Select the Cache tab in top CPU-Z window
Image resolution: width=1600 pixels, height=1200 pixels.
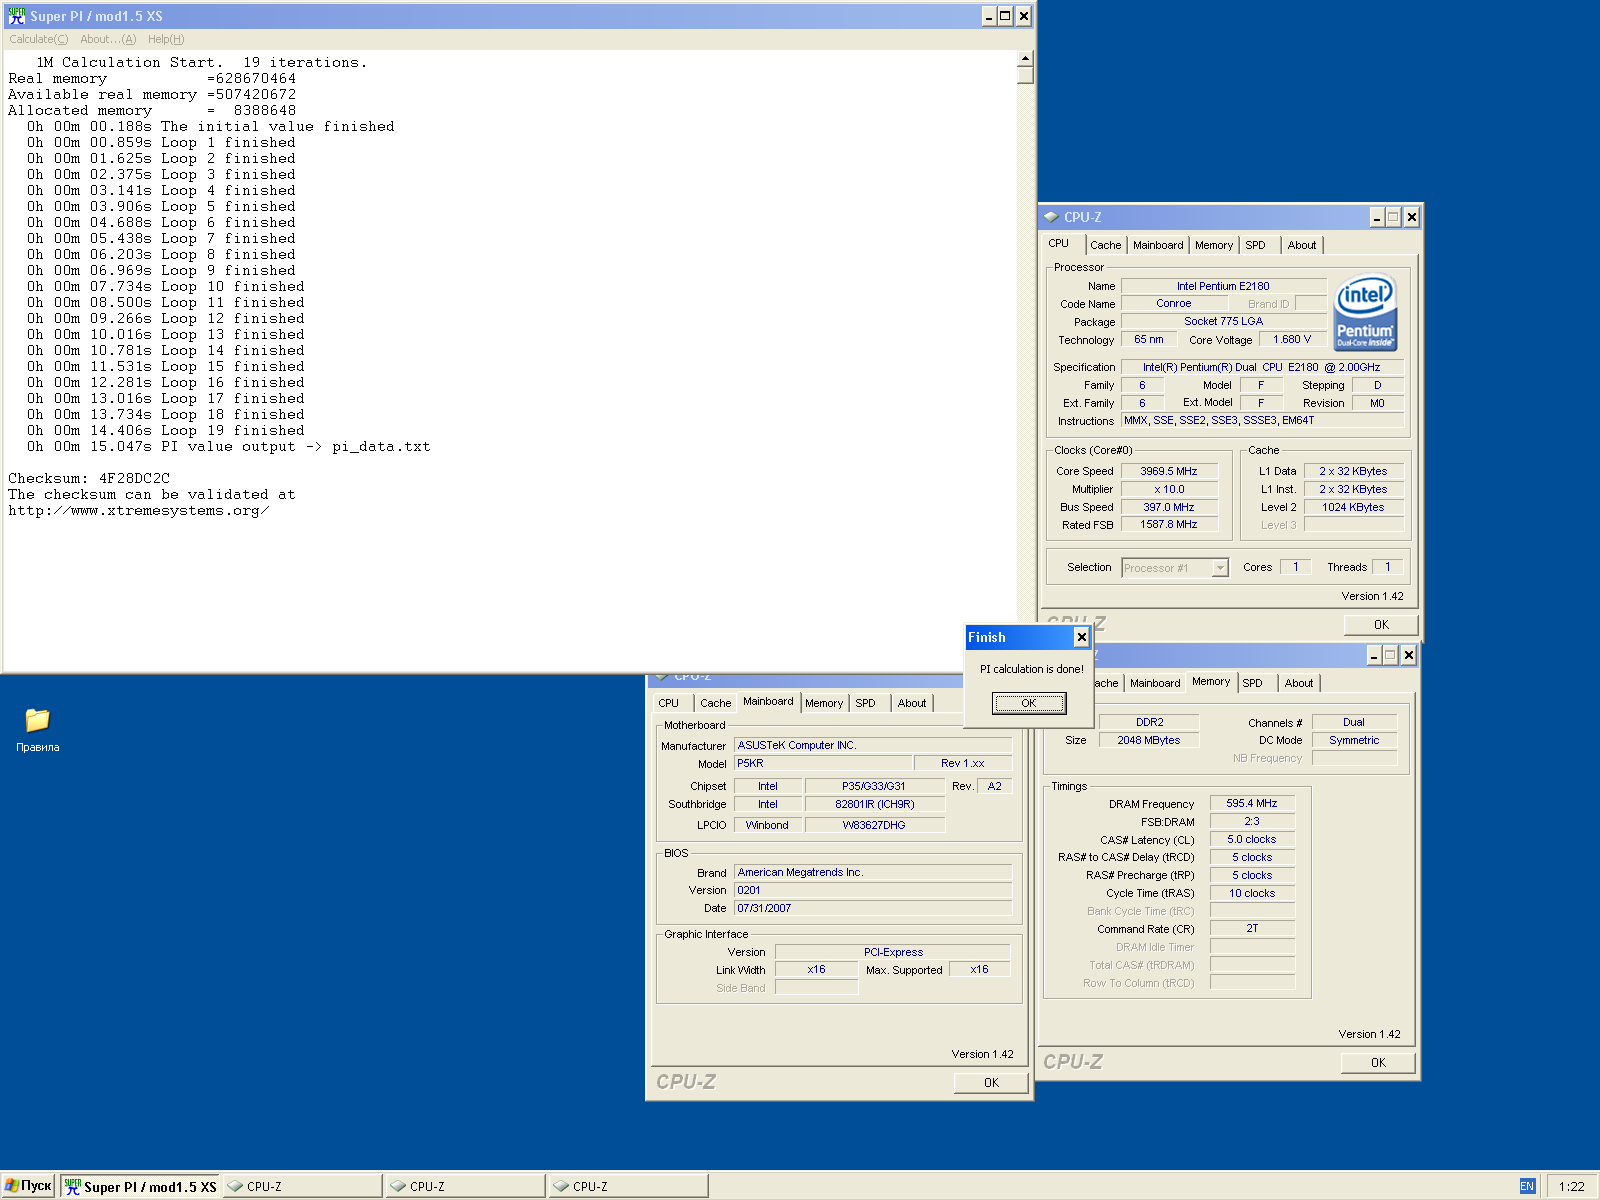[x=1105, y=245]
